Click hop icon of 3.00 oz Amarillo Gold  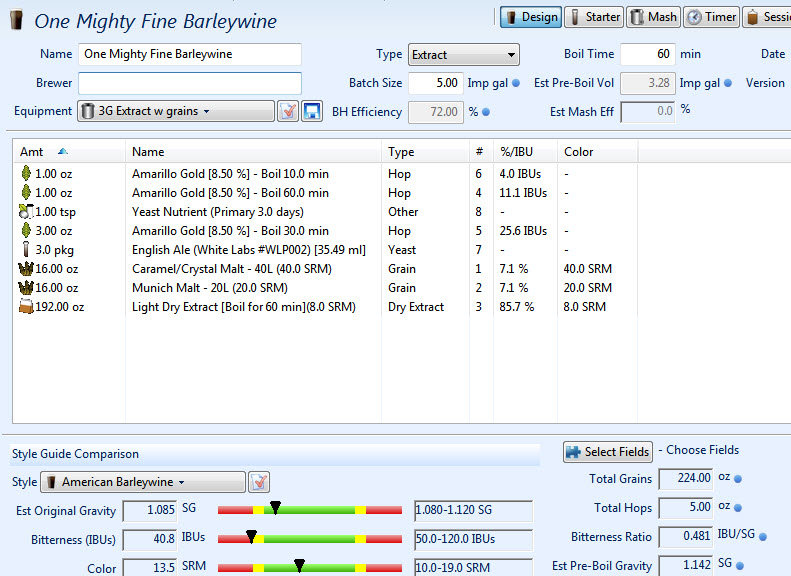[x=26, y=230]
